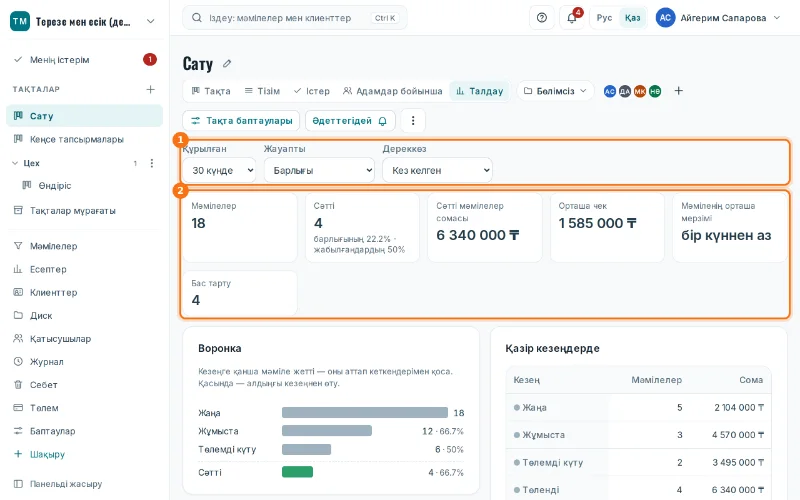Viewport: 800px width, 500px height.
Task: Open Баптаулар settings in sidebar
Action: coord(84,431)
